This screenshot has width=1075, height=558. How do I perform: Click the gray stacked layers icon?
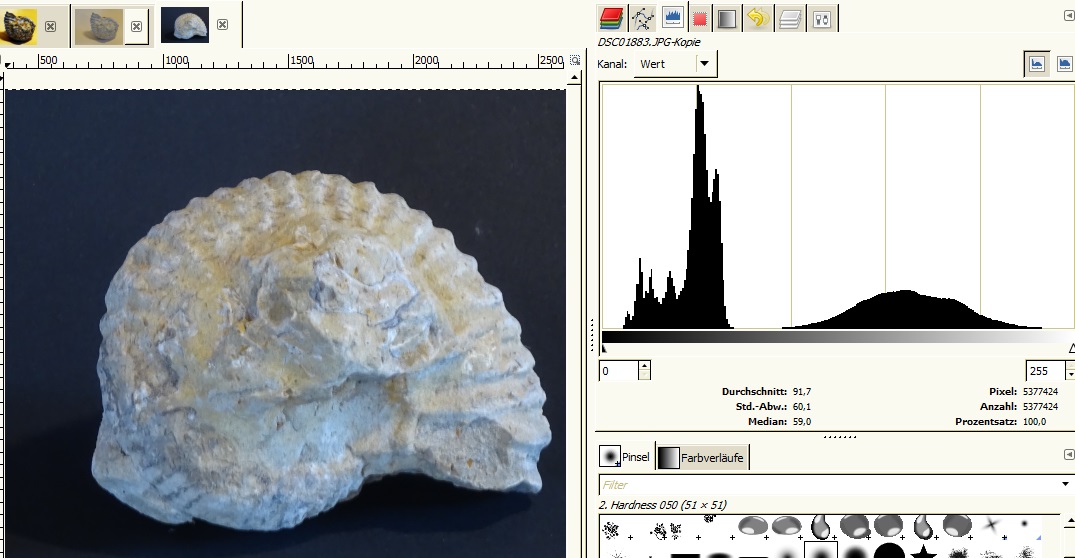[x=790, y=18]
